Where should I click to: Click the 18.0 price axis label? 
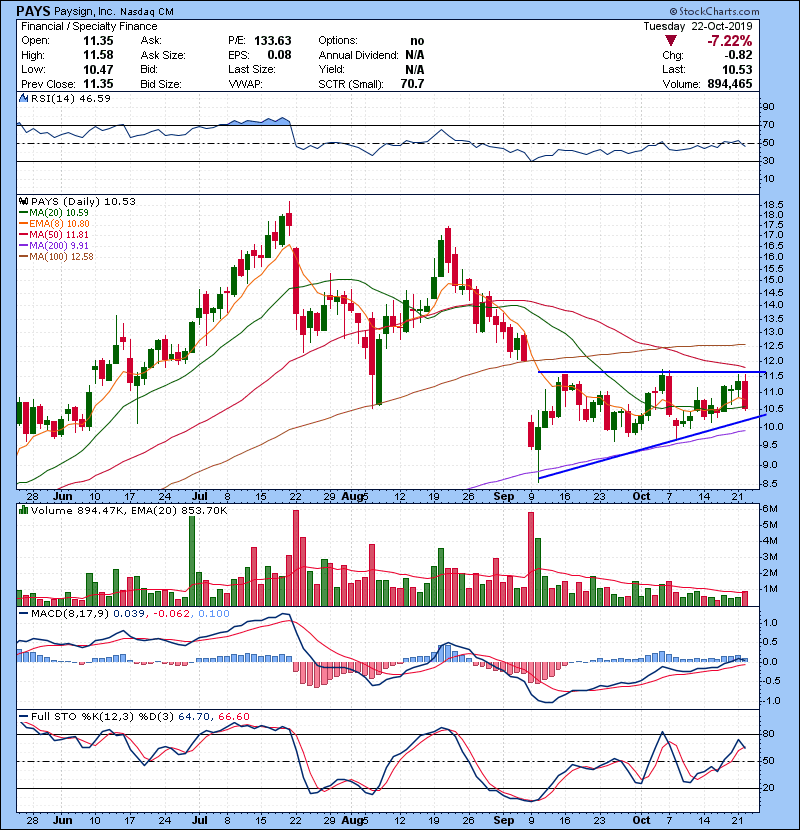click(773, 215)
